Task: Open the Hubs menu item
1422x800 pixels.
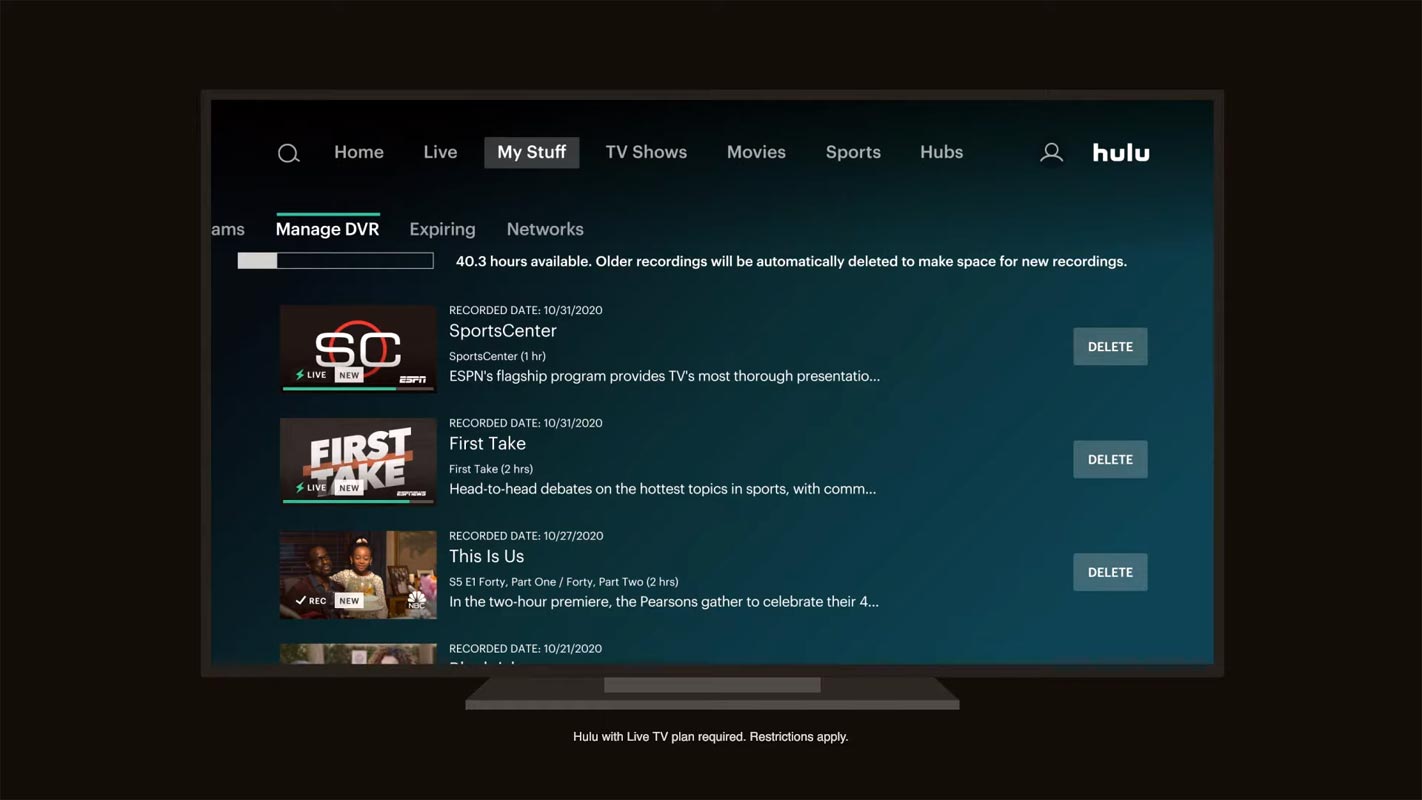Action: [x=941, y=152]
